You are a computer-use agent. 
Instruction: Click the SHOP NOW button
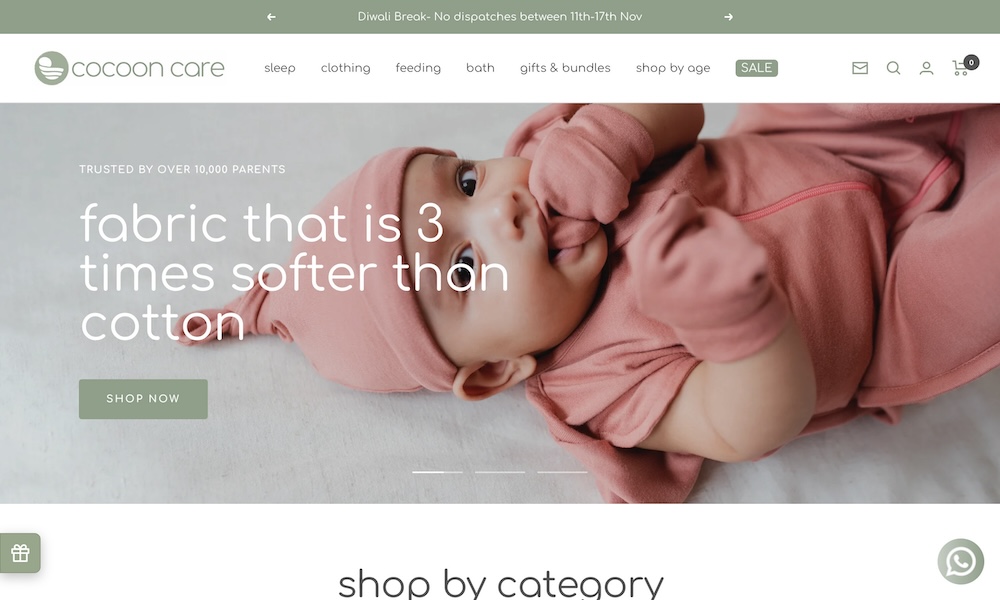tap(143, 399)
